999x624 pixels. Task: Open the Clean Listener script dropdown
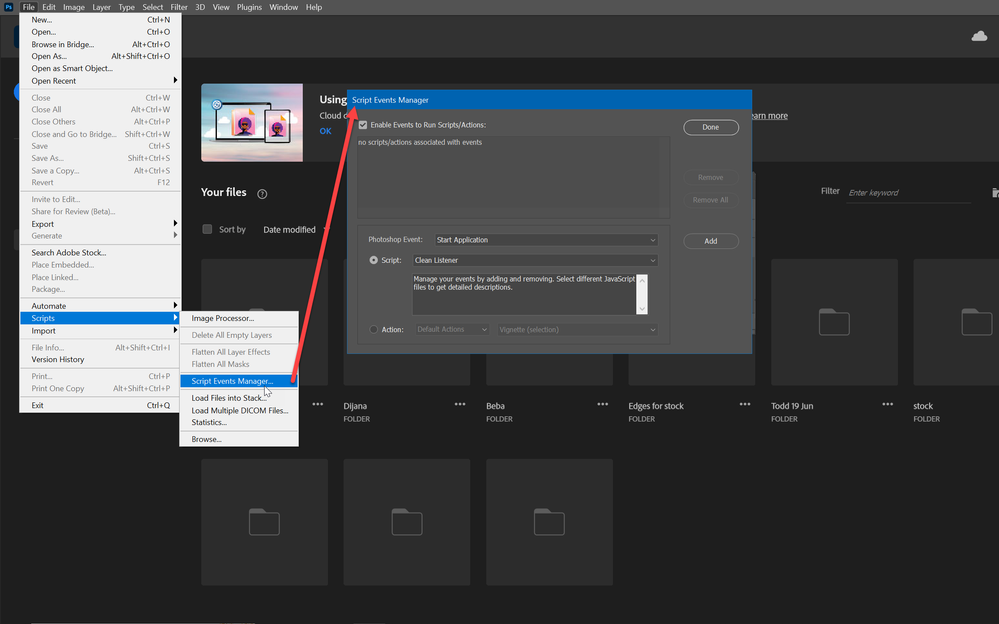[x=535, y=260]
